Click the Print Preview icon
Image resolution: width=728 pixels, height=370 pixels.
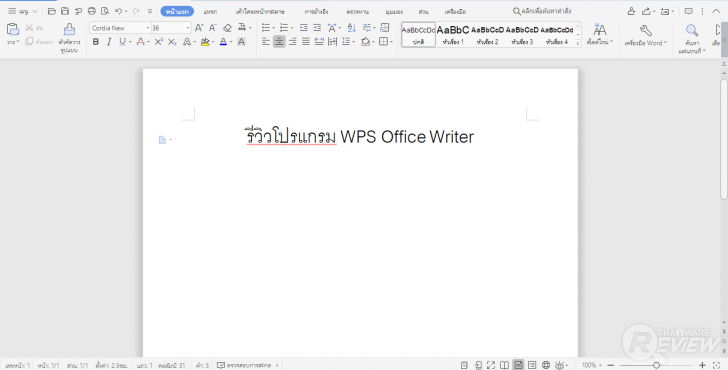click(x=105, y=11)
